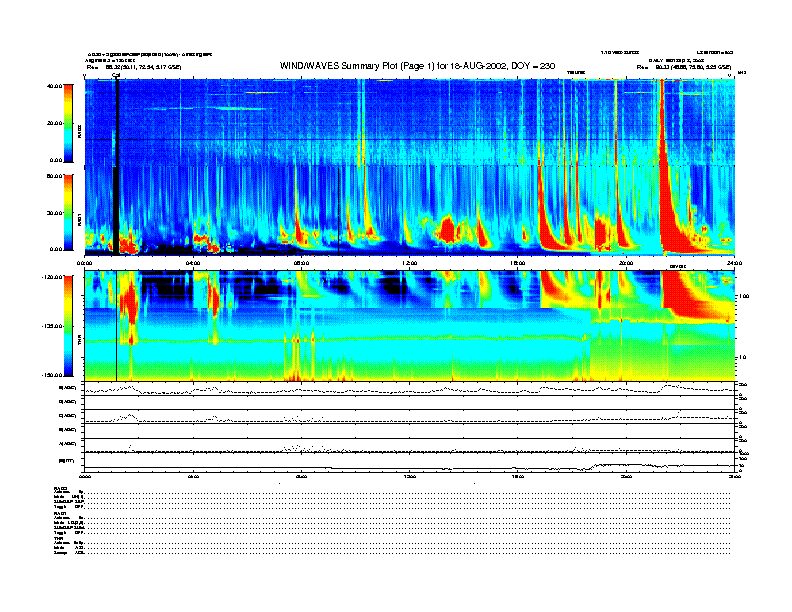Select the -120.00 tick on TNR color scale
Viewport: 792px width, 612px height.
click(x=52, y=277)
